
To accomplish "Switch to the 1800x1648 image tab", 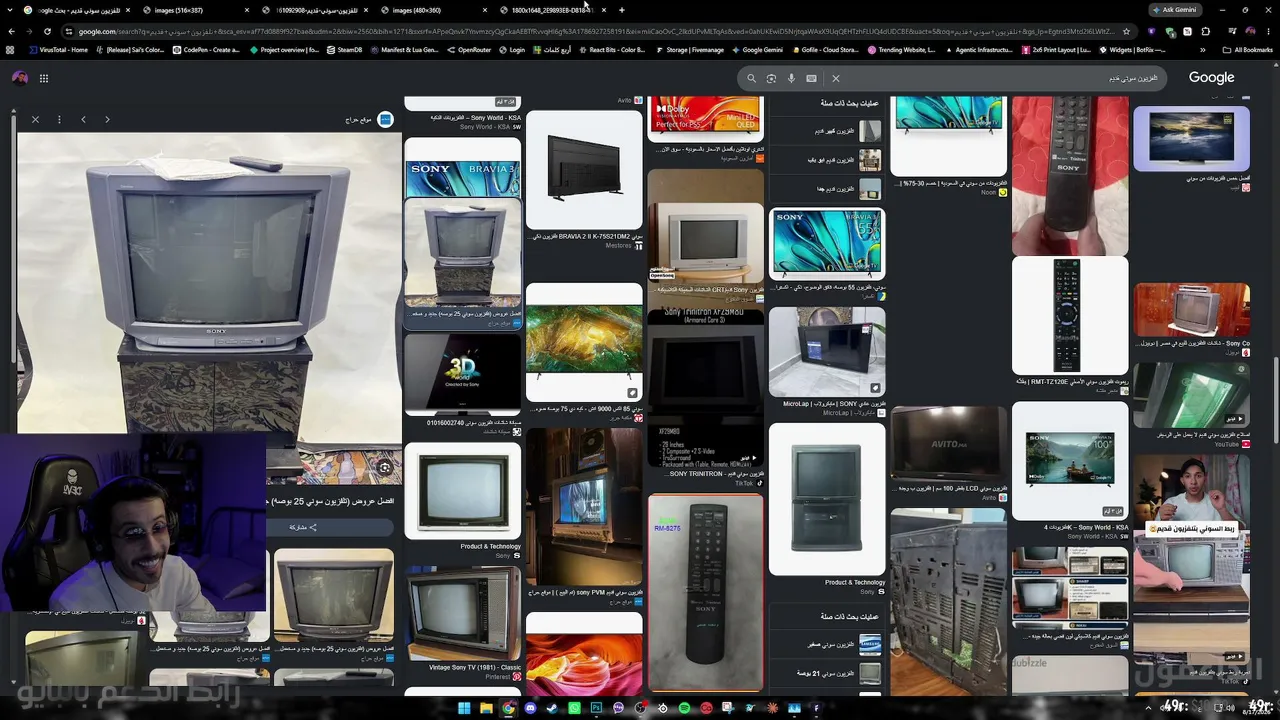I will click(x=552, y=10).
